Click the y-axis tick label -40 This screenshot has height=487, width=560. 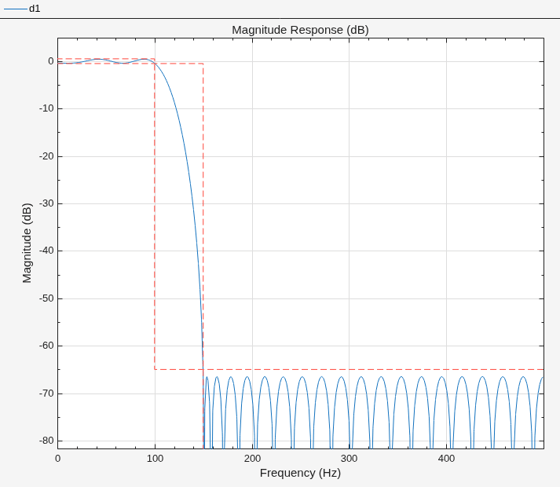pos(46,251)
